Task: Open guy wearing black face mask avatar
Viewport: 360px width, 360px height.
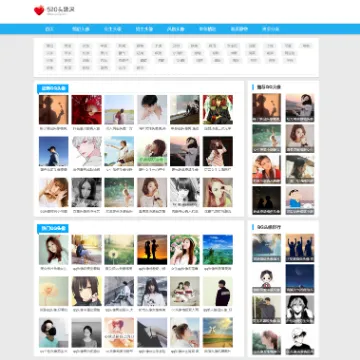Action: [53, 333]
